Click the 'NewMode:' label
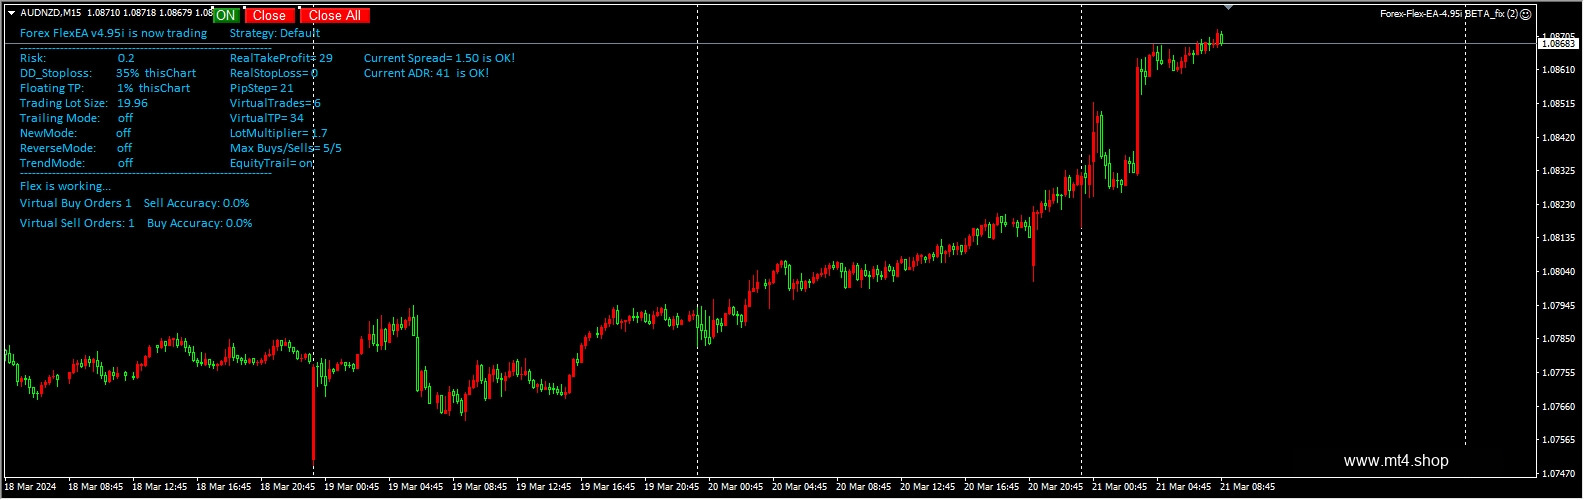The width and height of the screenshot is (1584, 500). 48,133
